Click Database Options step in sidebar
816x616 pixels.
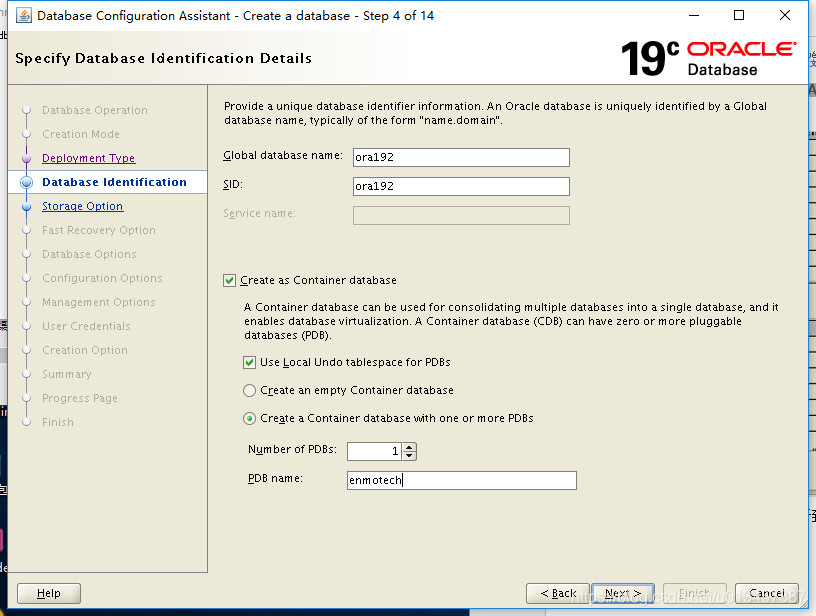point(89,254)
